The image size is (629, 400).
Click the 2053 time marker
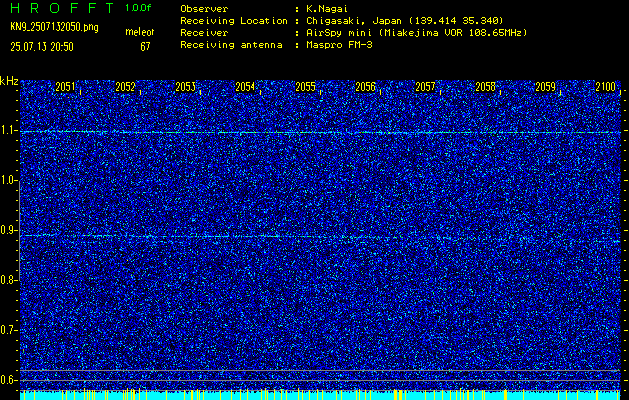(x=185, y=87)
